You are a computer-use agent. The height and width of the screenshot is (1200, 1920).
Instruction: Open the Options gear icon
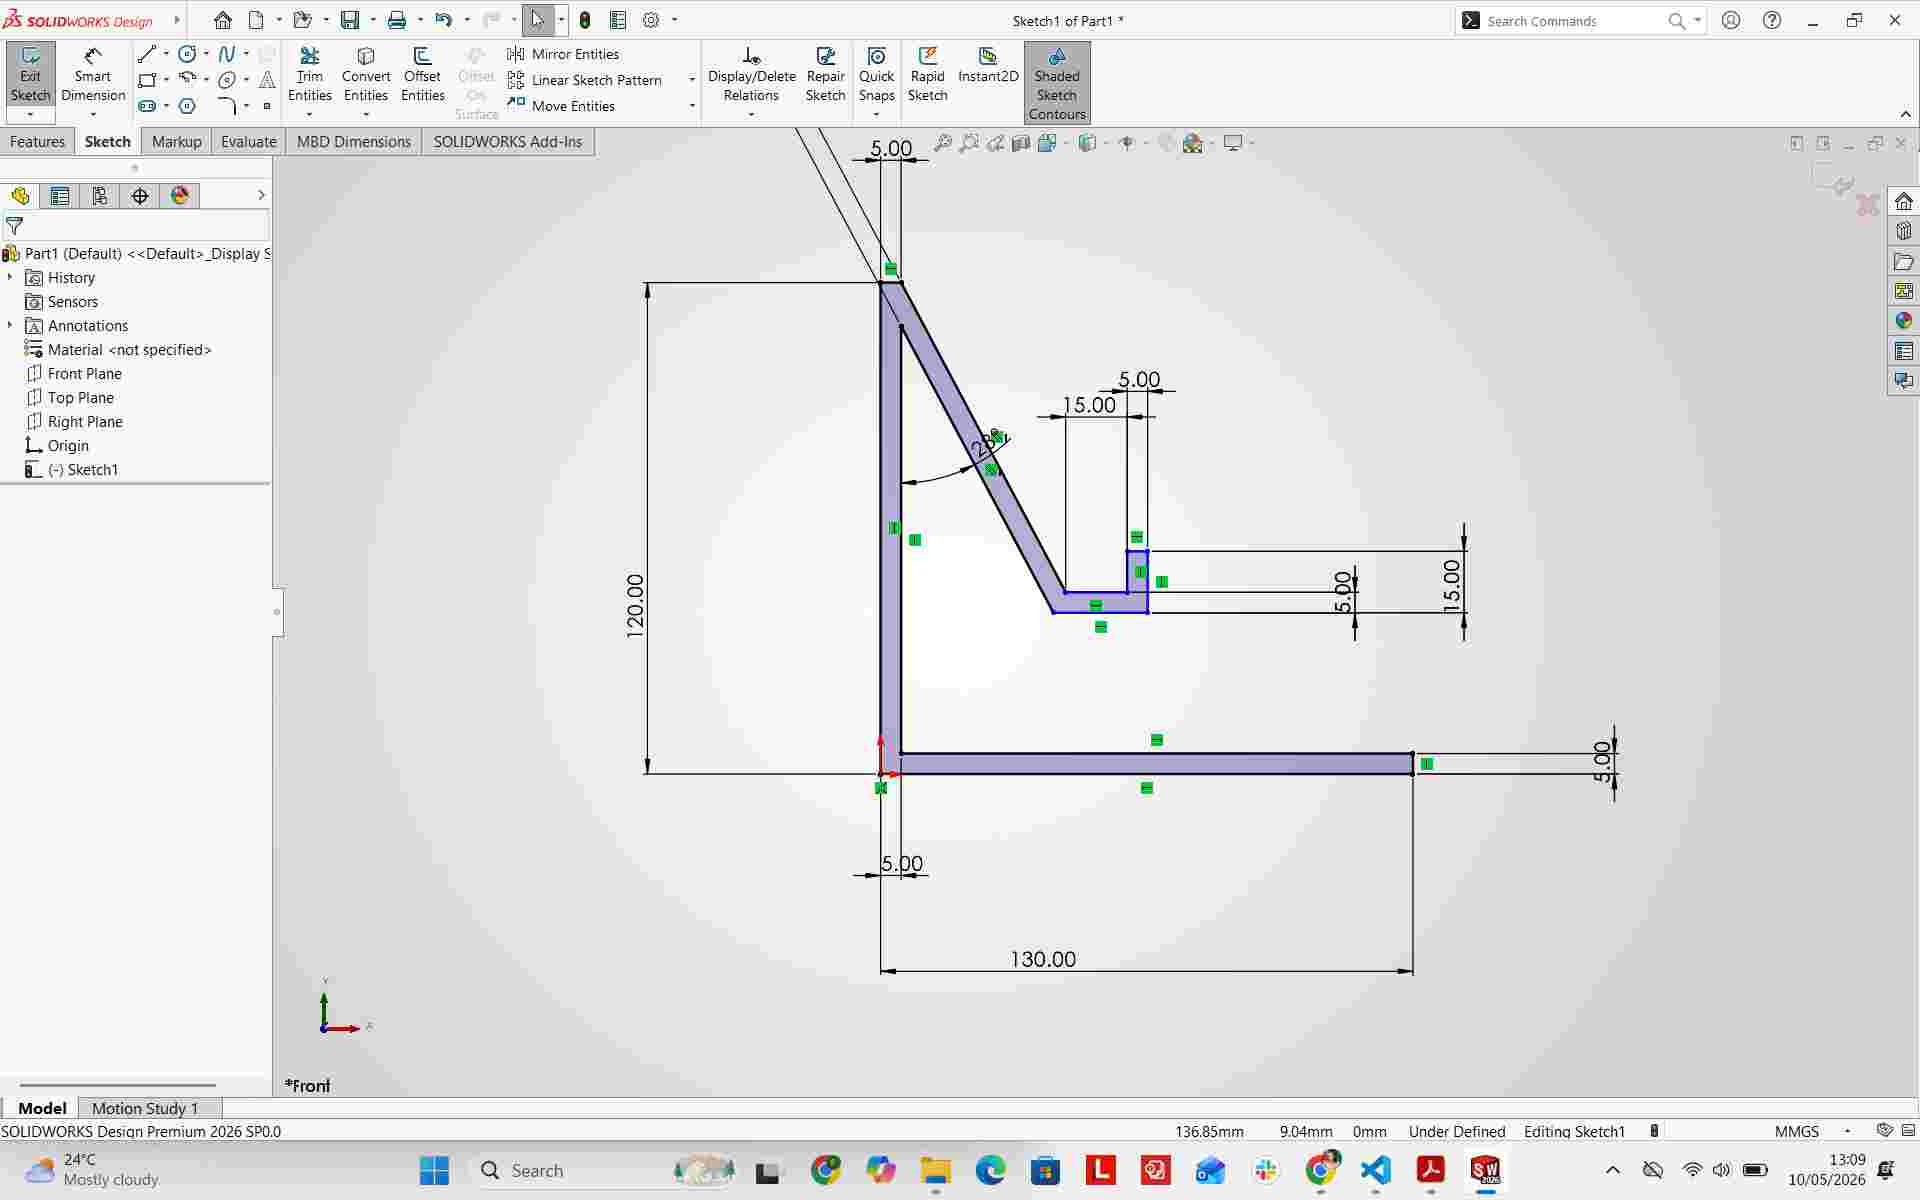651,20
